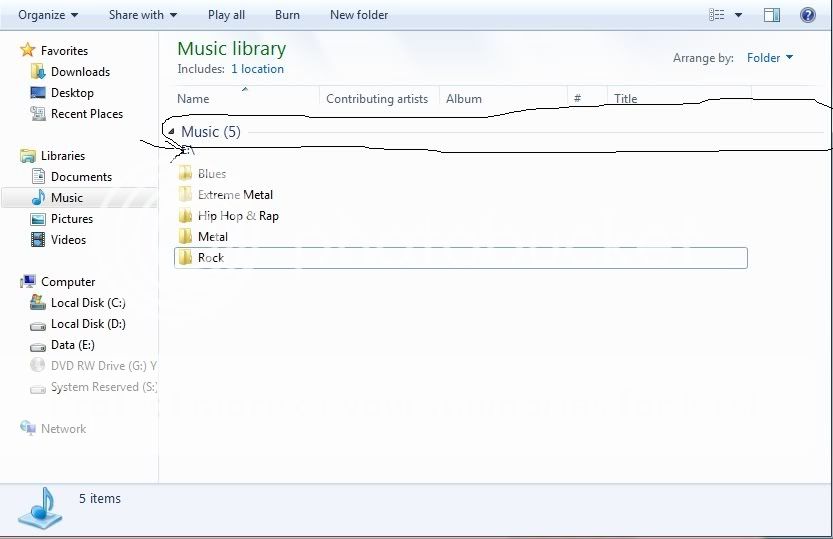
Task: Click the Libraries icon in sidebar
Action: (28, 156)
